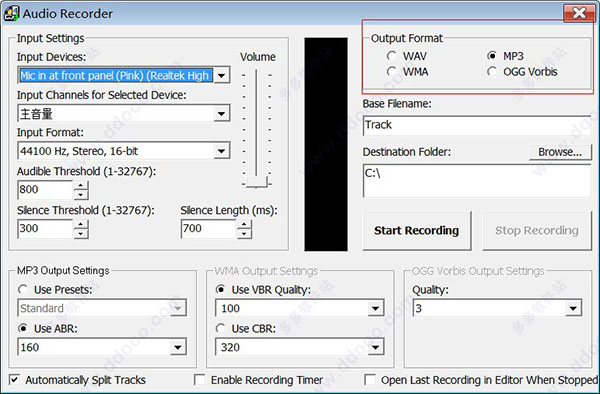Increase the Silence Threshold value

tap(81, 225)
